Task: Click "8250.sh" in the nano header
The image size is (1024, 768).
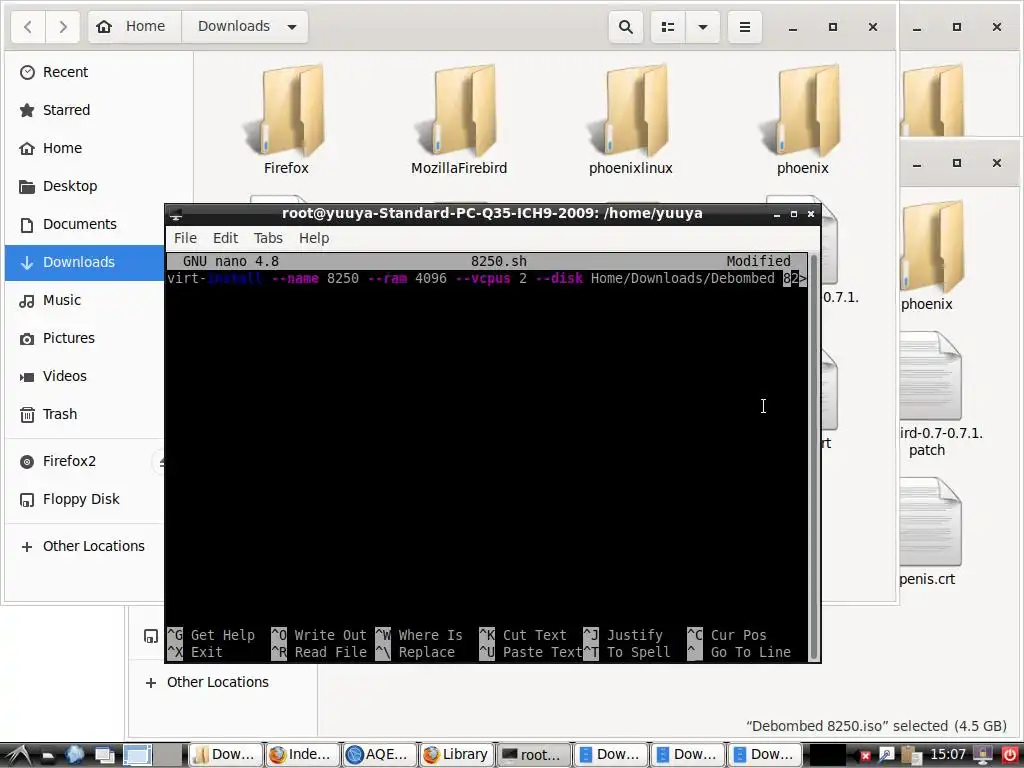Action: point(499,261)
